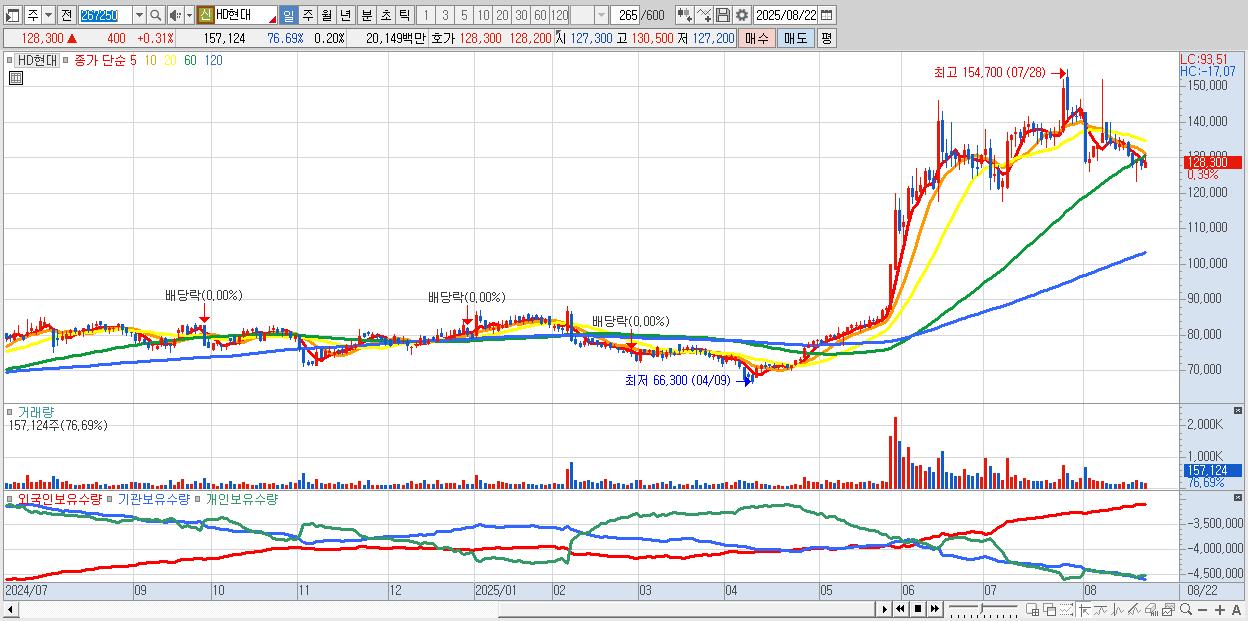This screenshot has height=621, width=1248.
Task: Click the stop replay button
Action: (x=918, y=609)
